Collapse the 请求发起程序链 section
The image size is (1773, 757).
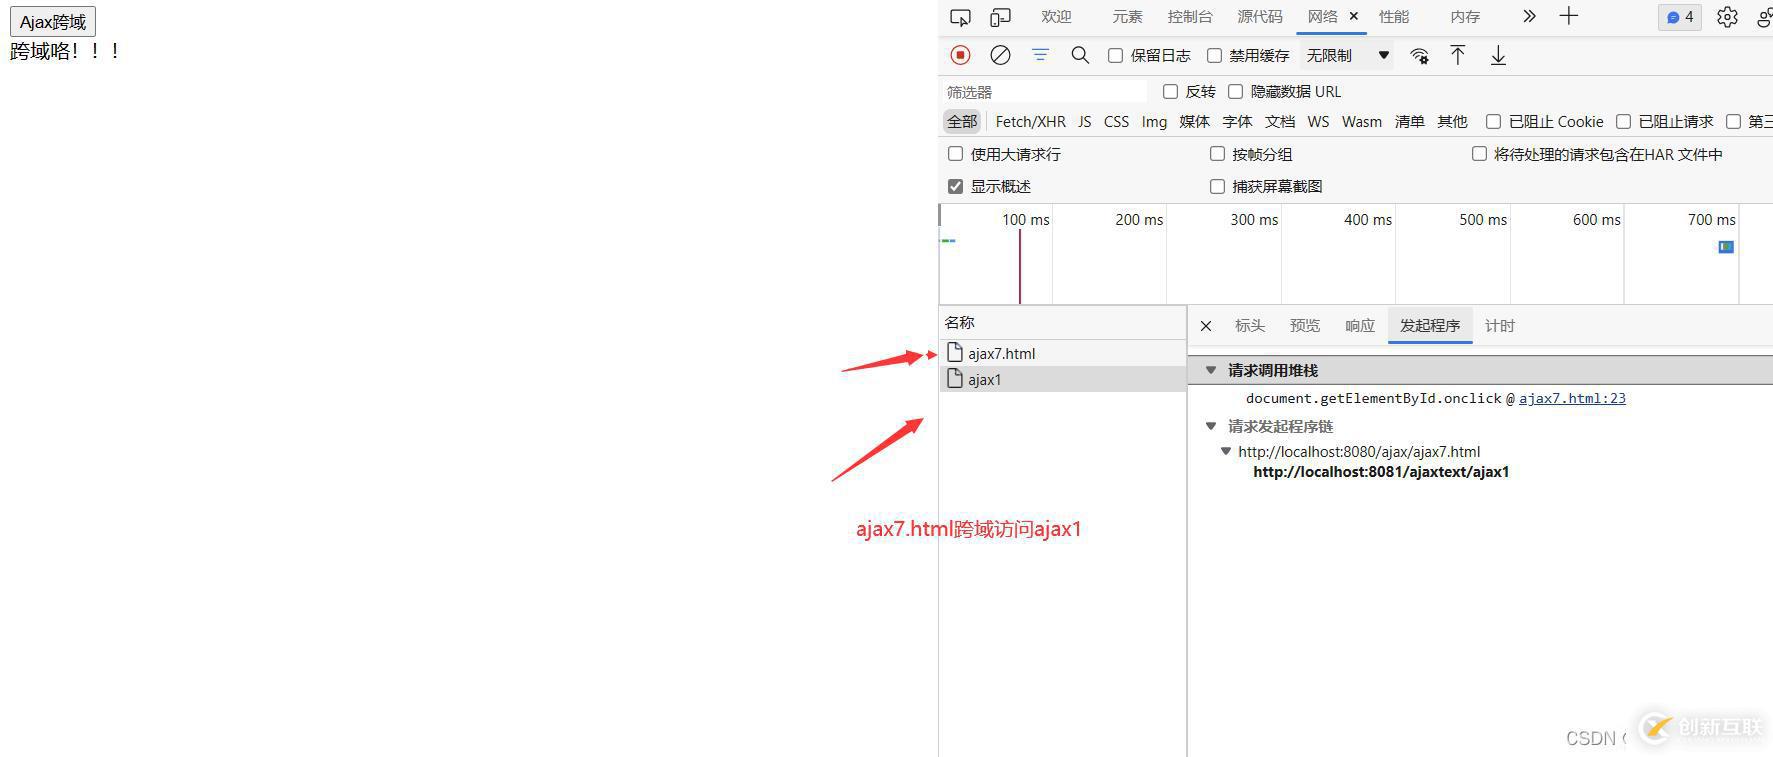pyautogui.click(x=1211, y=426)
